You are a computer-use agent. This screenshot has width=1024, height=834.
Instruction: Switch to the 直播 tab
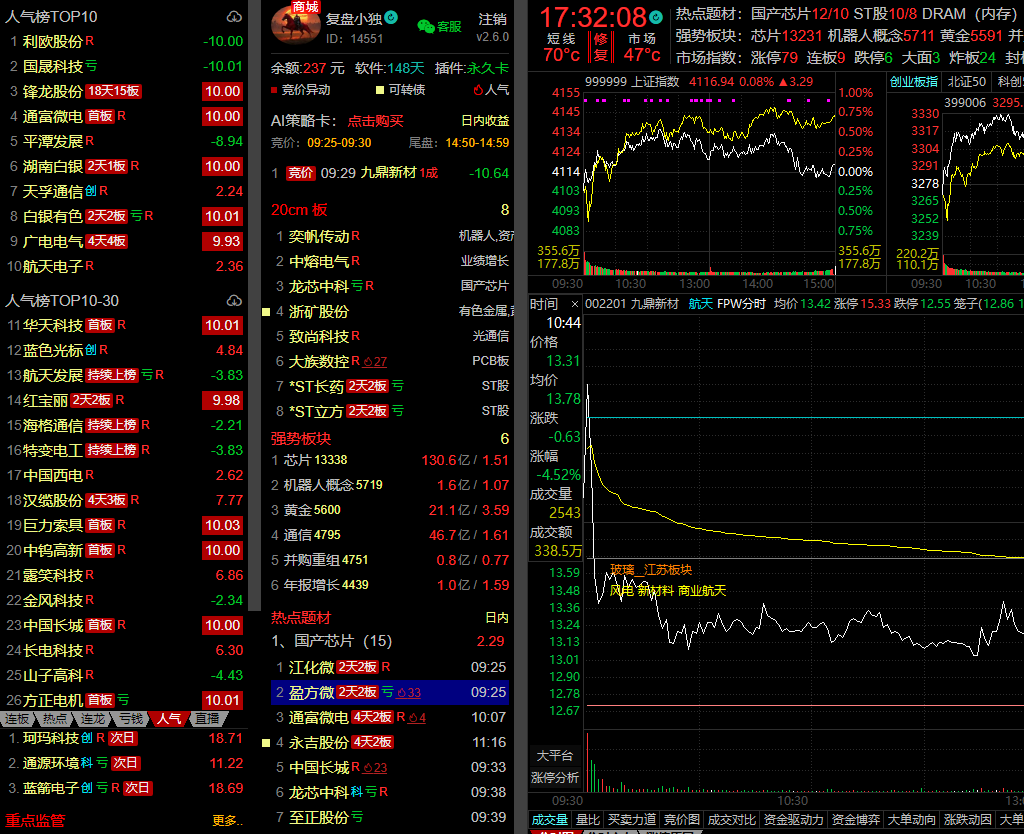(x=206, y=718)
